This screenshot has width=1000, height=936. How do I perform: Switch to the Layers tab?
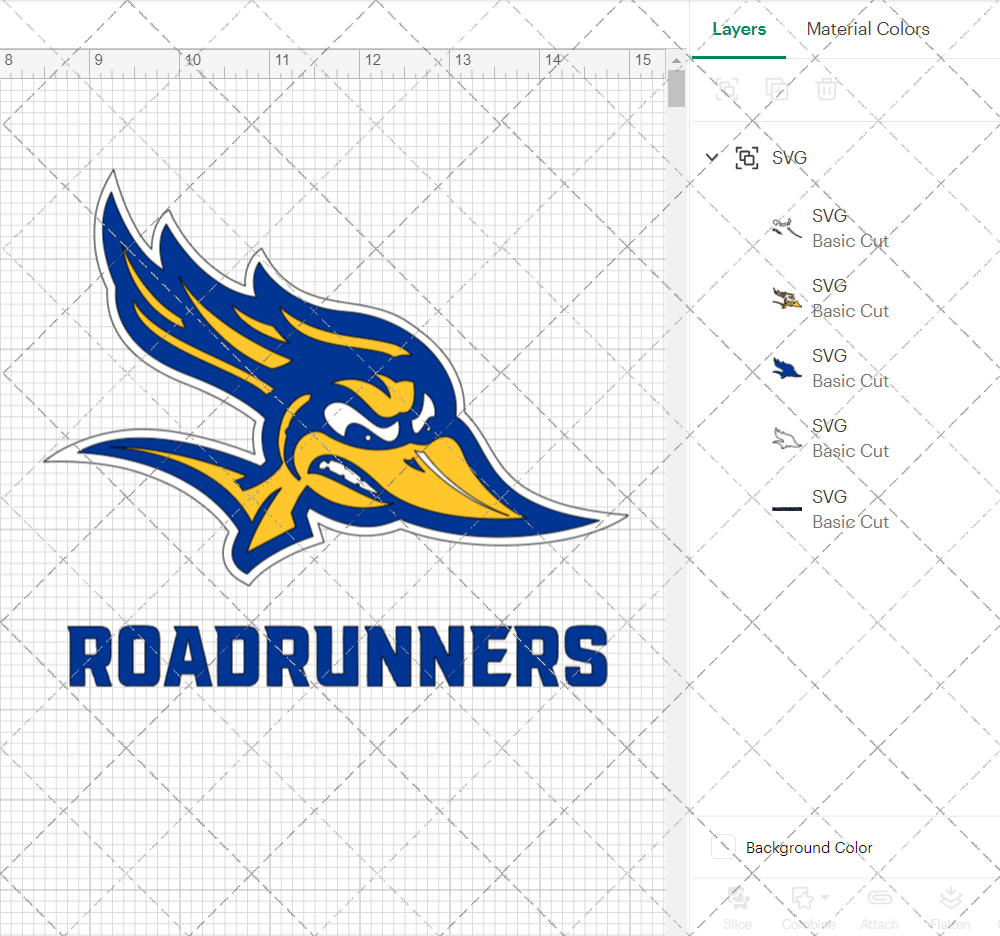[x=739, y=29]
